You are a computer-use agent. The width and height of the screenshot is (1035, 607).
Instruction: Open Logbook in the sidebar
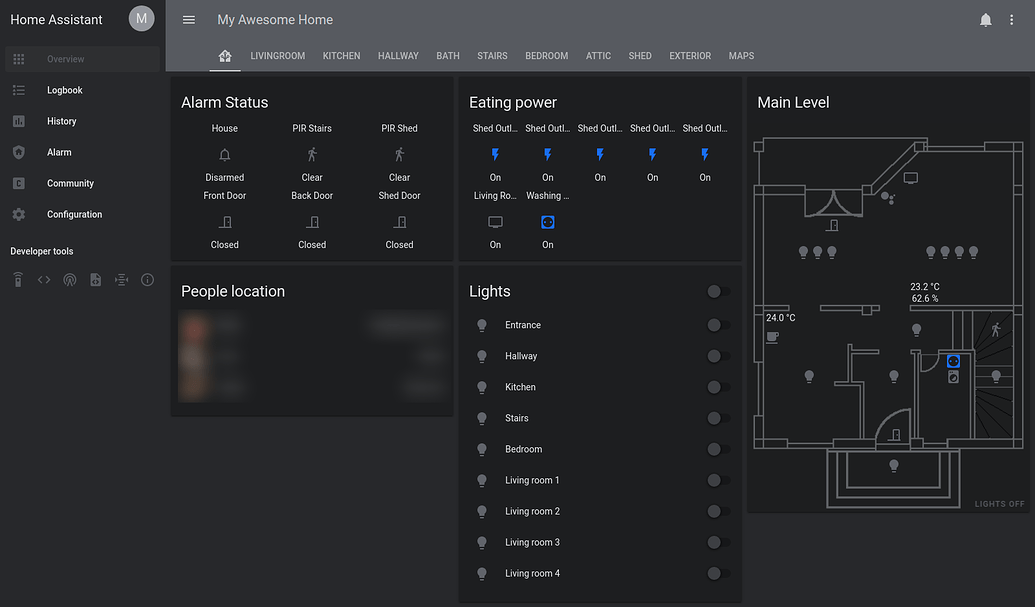coord(64,90)
